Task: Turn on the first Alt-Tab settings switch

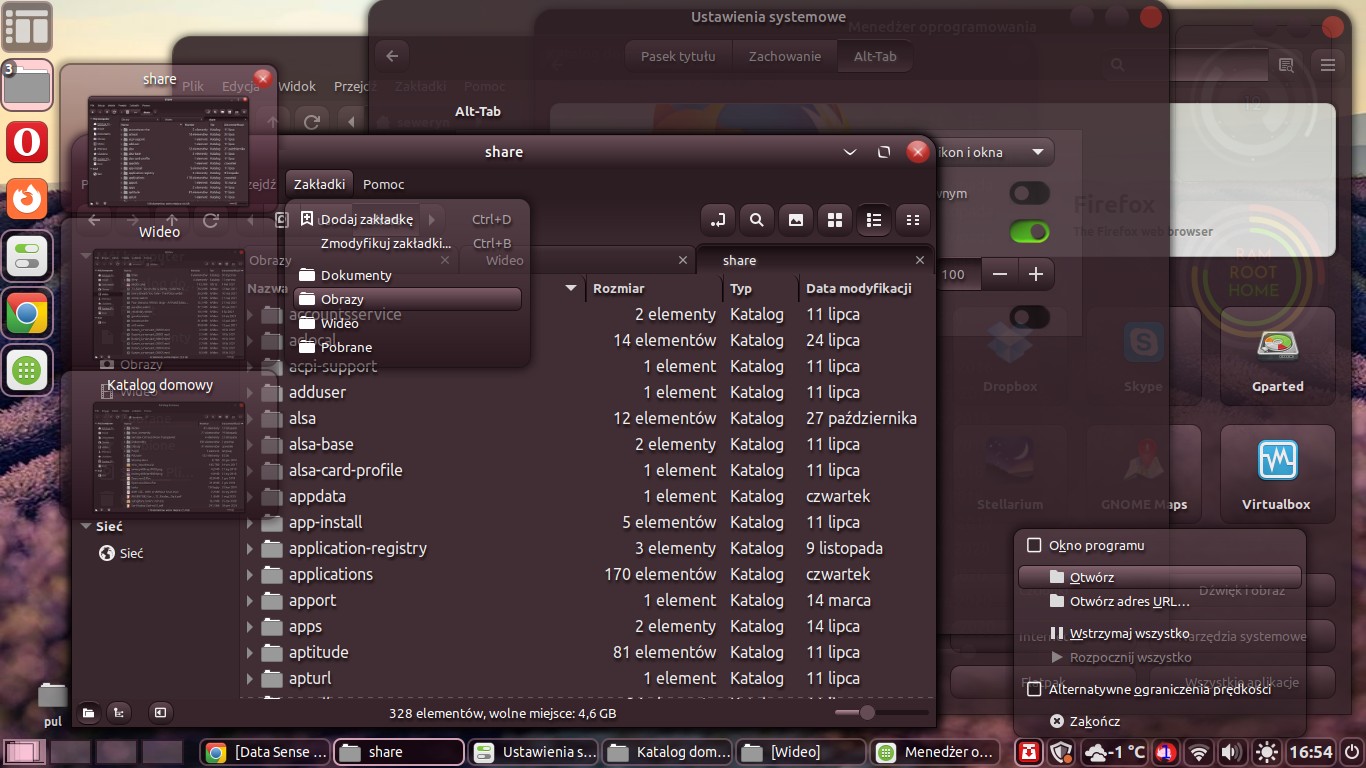Action: (1029, 193)
